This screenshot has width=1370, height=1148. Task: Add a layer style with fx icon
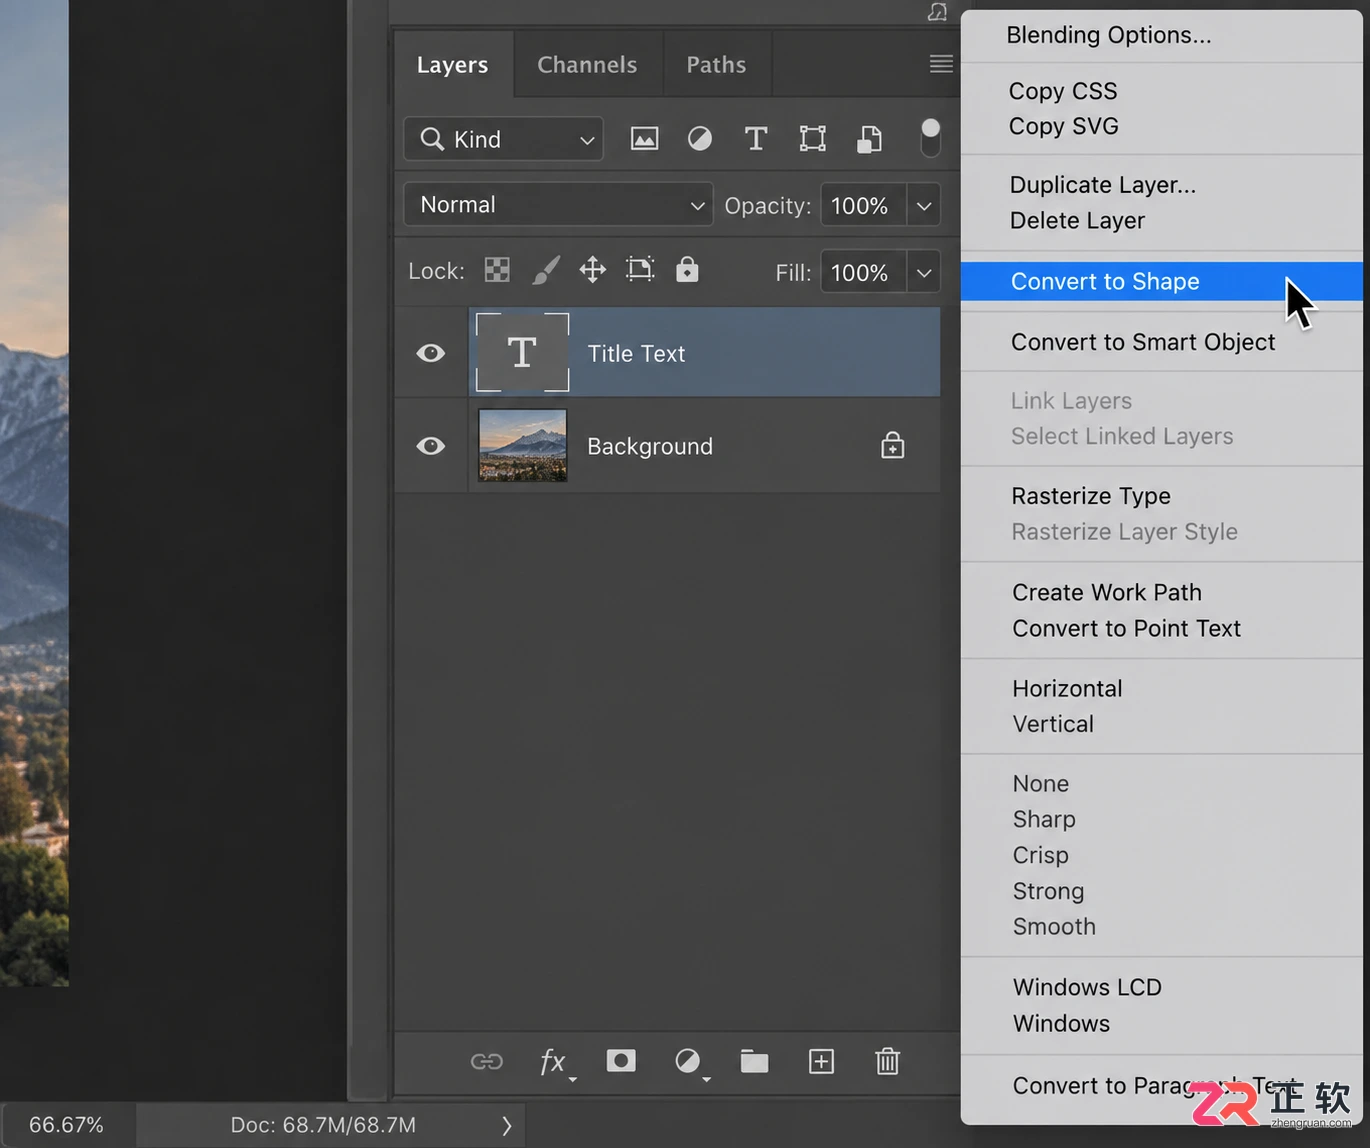coord(554,1062)
